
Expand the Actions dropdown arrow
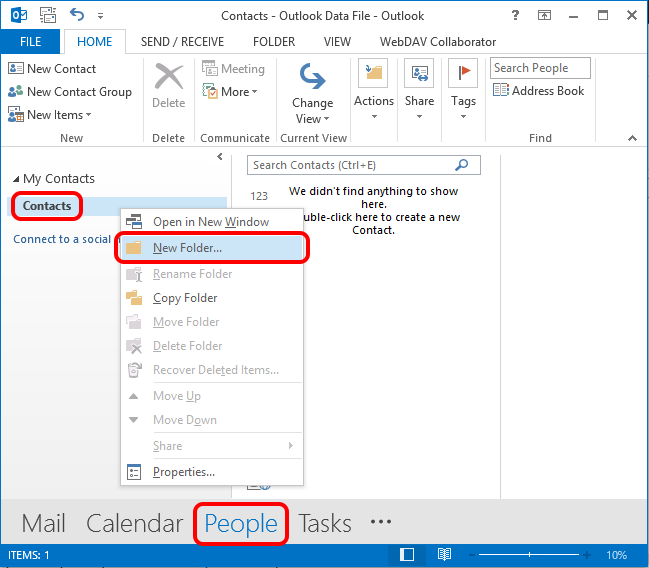(x=374, y=117)
